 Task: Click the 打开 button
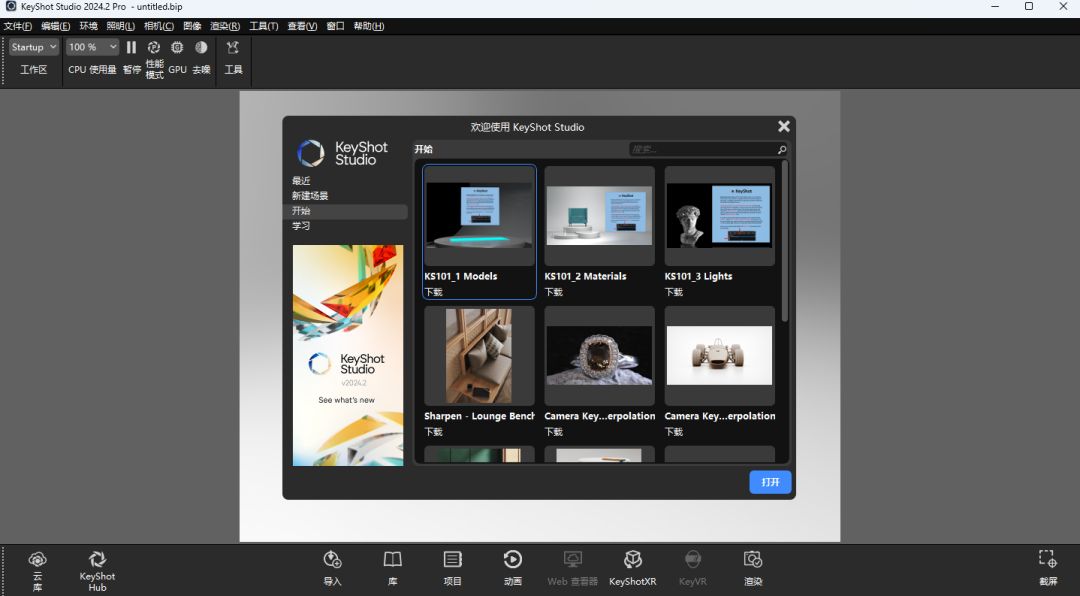point(770,482)
